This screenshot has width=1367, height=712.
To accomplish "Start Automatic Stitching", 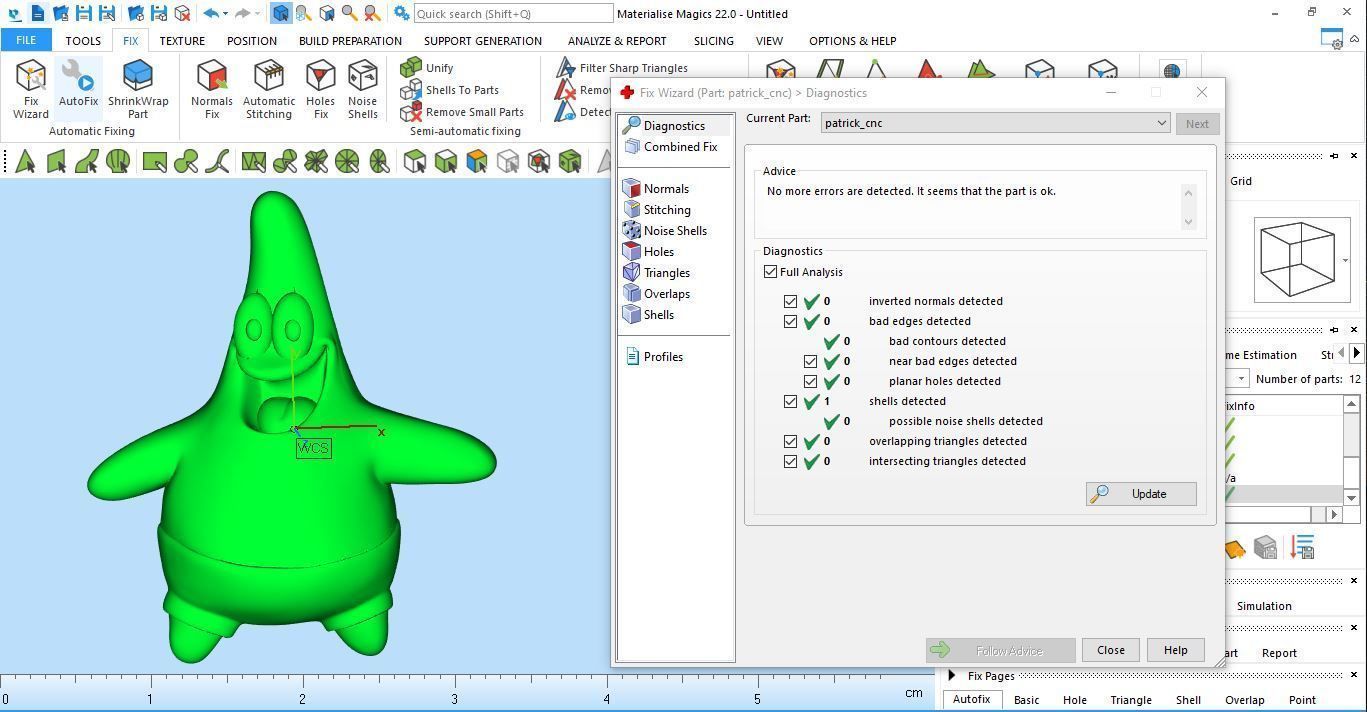I will click(269, 89).
